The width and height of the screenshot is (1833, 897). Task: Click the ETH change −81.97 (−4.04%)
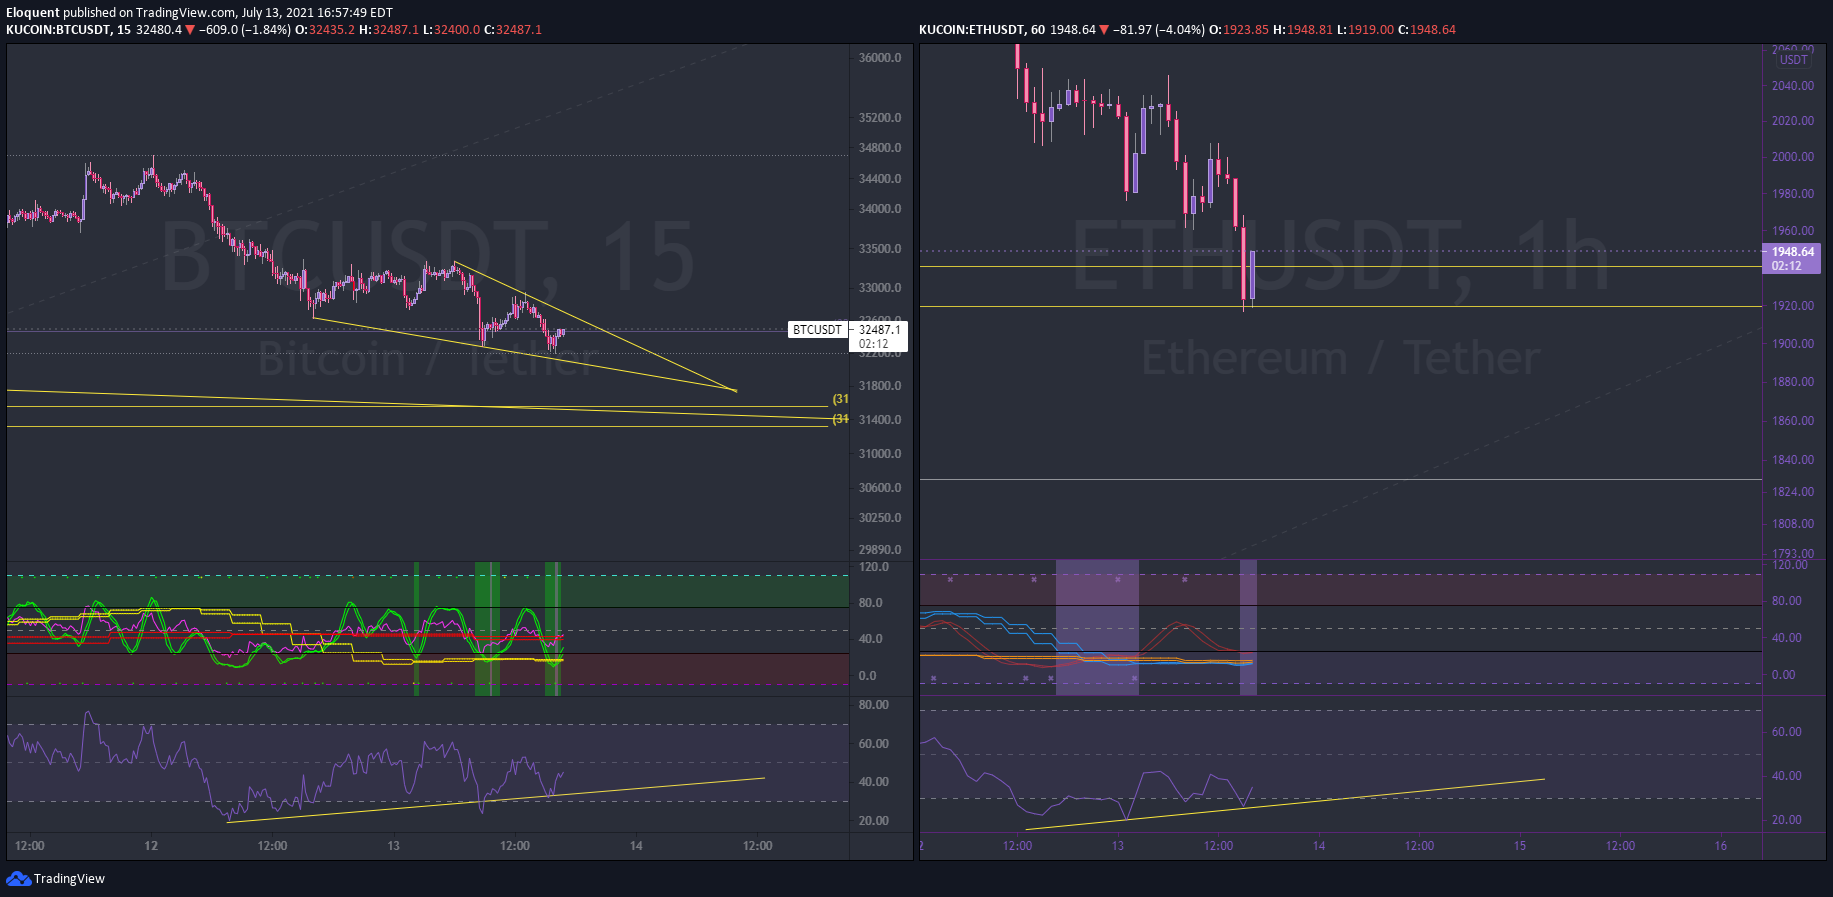[x=1159, y=30]
